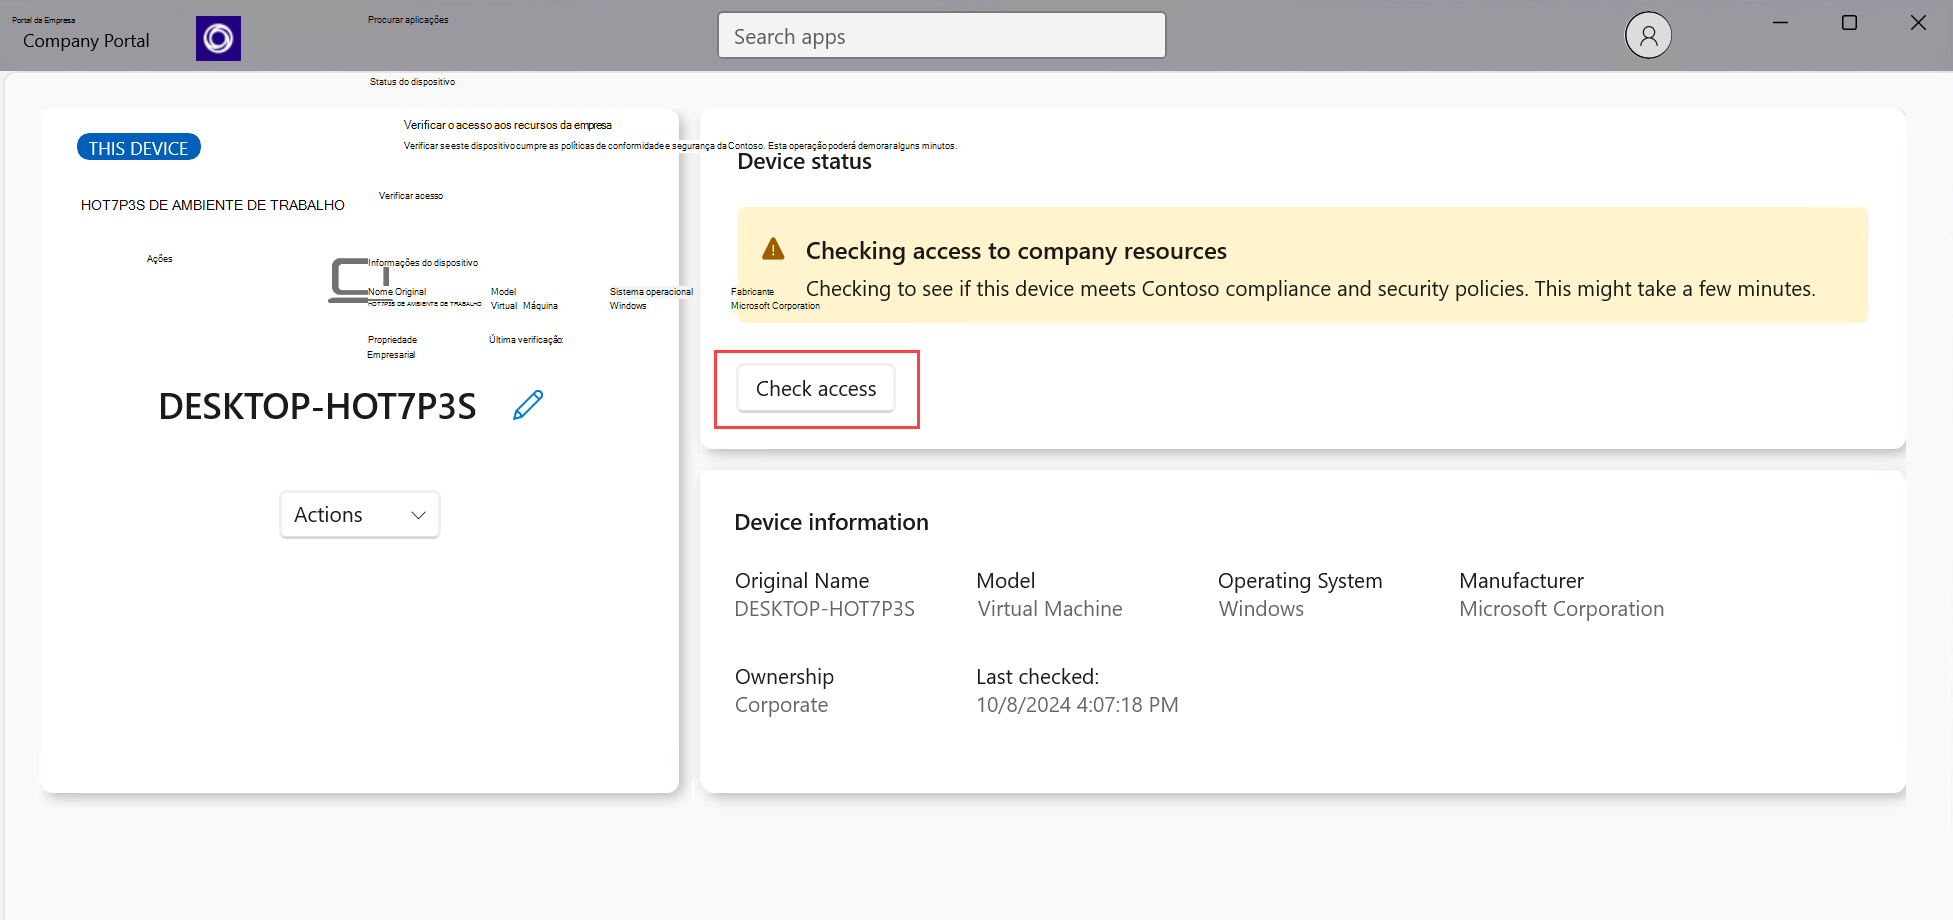The image size is (1953, 920).
Task: Click 'Checking access to company resources' heading
Action: coord(1016,251)
